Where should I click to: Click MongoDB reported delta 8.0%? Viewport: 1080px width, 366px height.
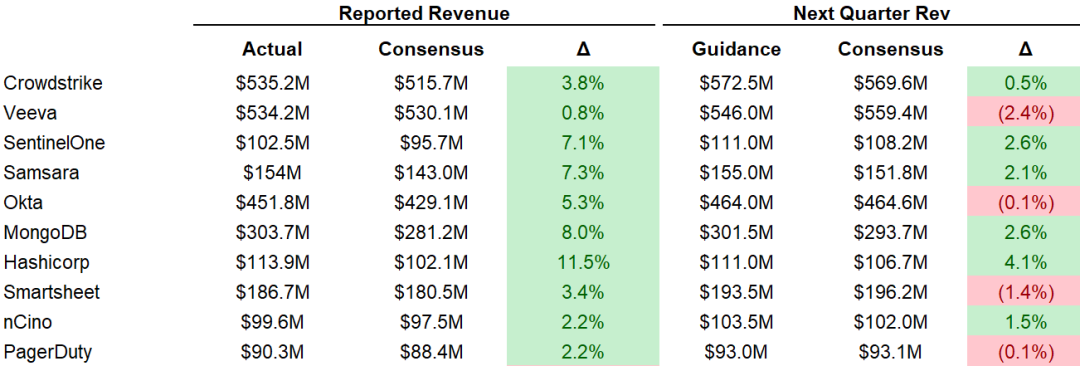[x=583, y=232]
